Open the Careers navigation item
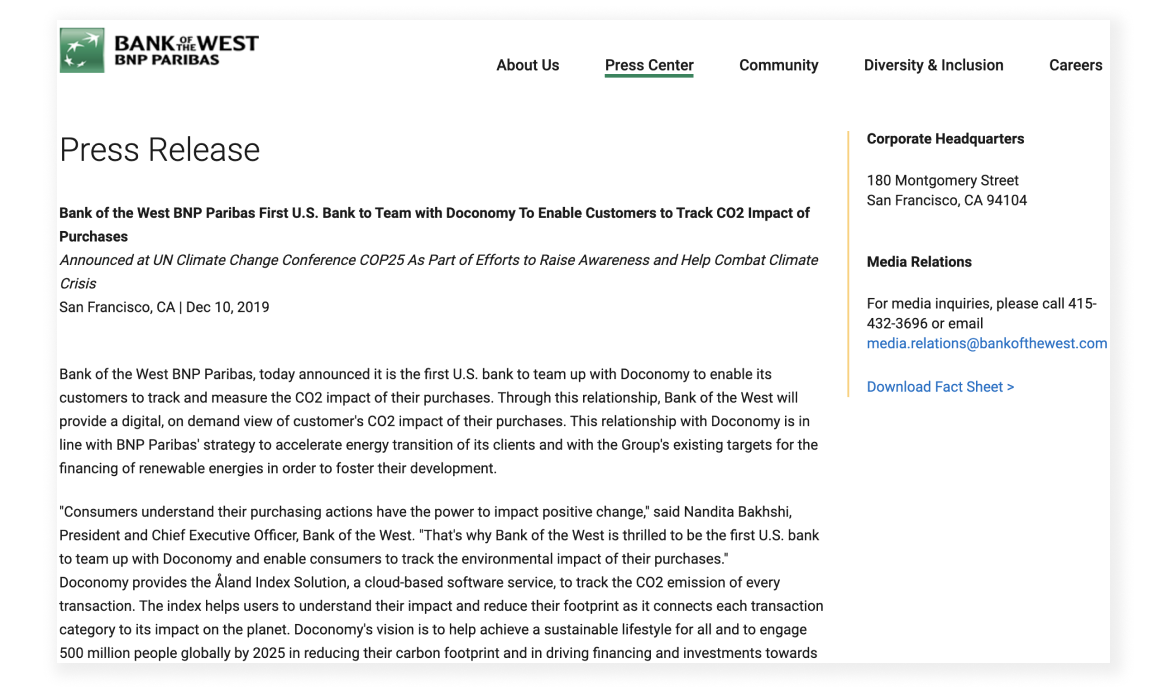 pos(1075,65)
